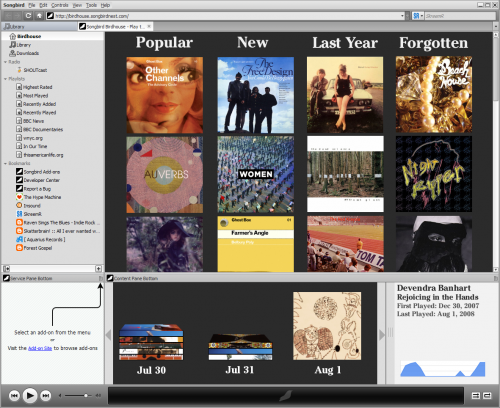This screenshot has width=500, height=408.
Task: Click the reload page icon
Action: click(x=29, y=16)
